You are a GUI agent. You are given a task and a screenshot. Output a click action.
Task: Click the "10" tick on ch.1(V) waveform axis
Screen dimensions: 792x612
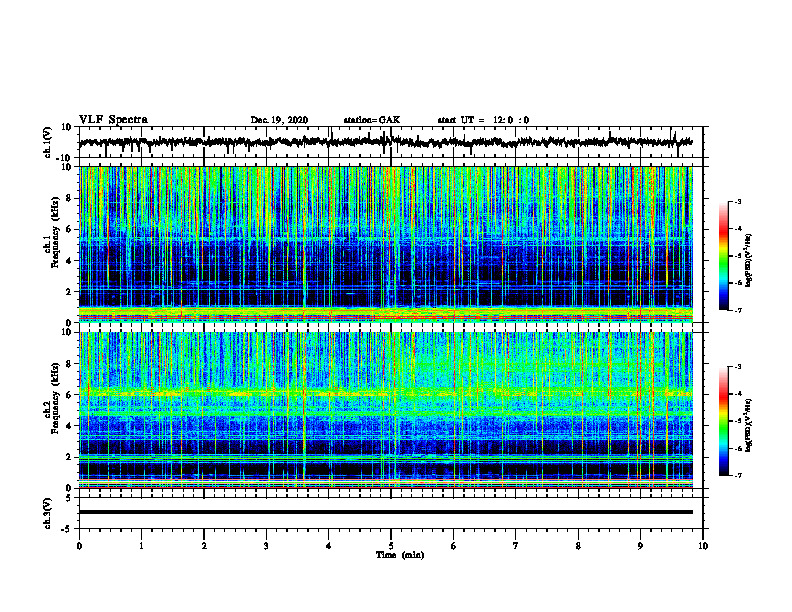pyautogui.click(x=67, y=127)
